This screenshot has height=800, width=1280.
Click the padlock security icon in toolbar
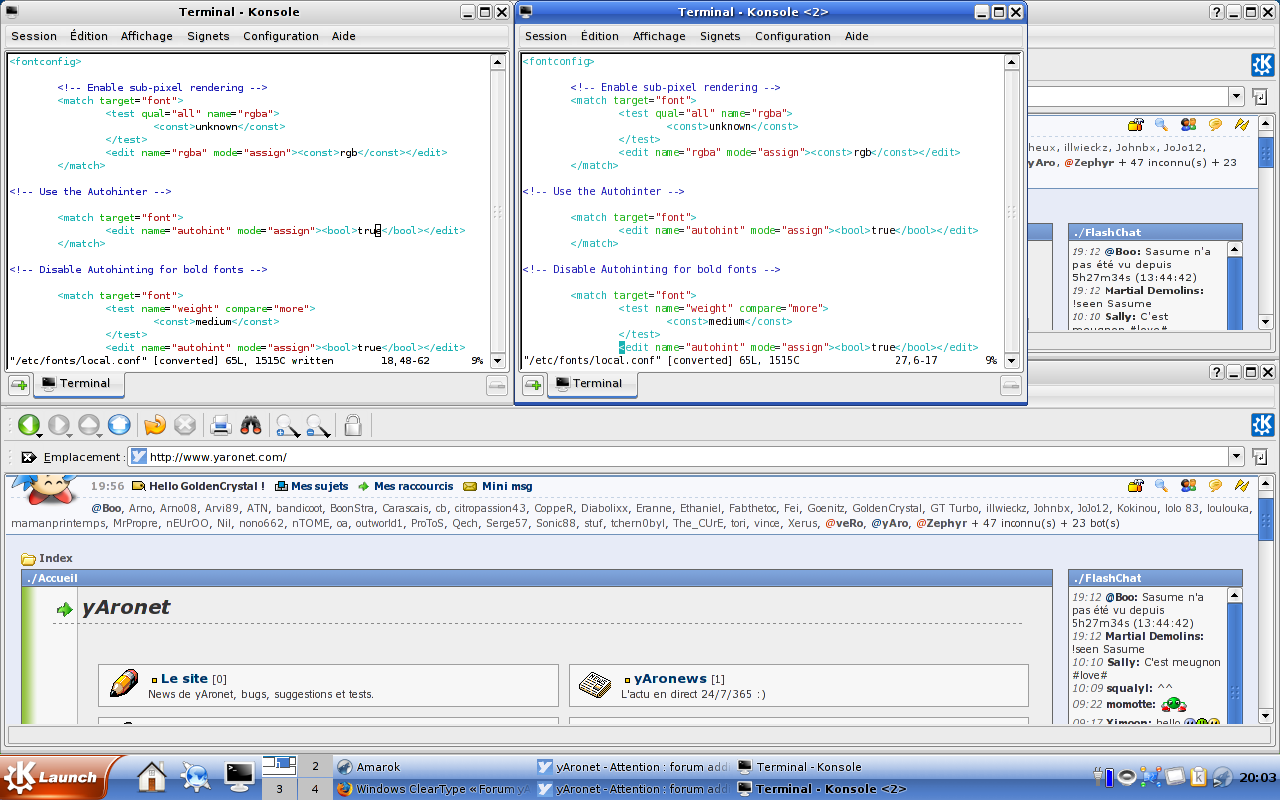click(x=353, y=425)
